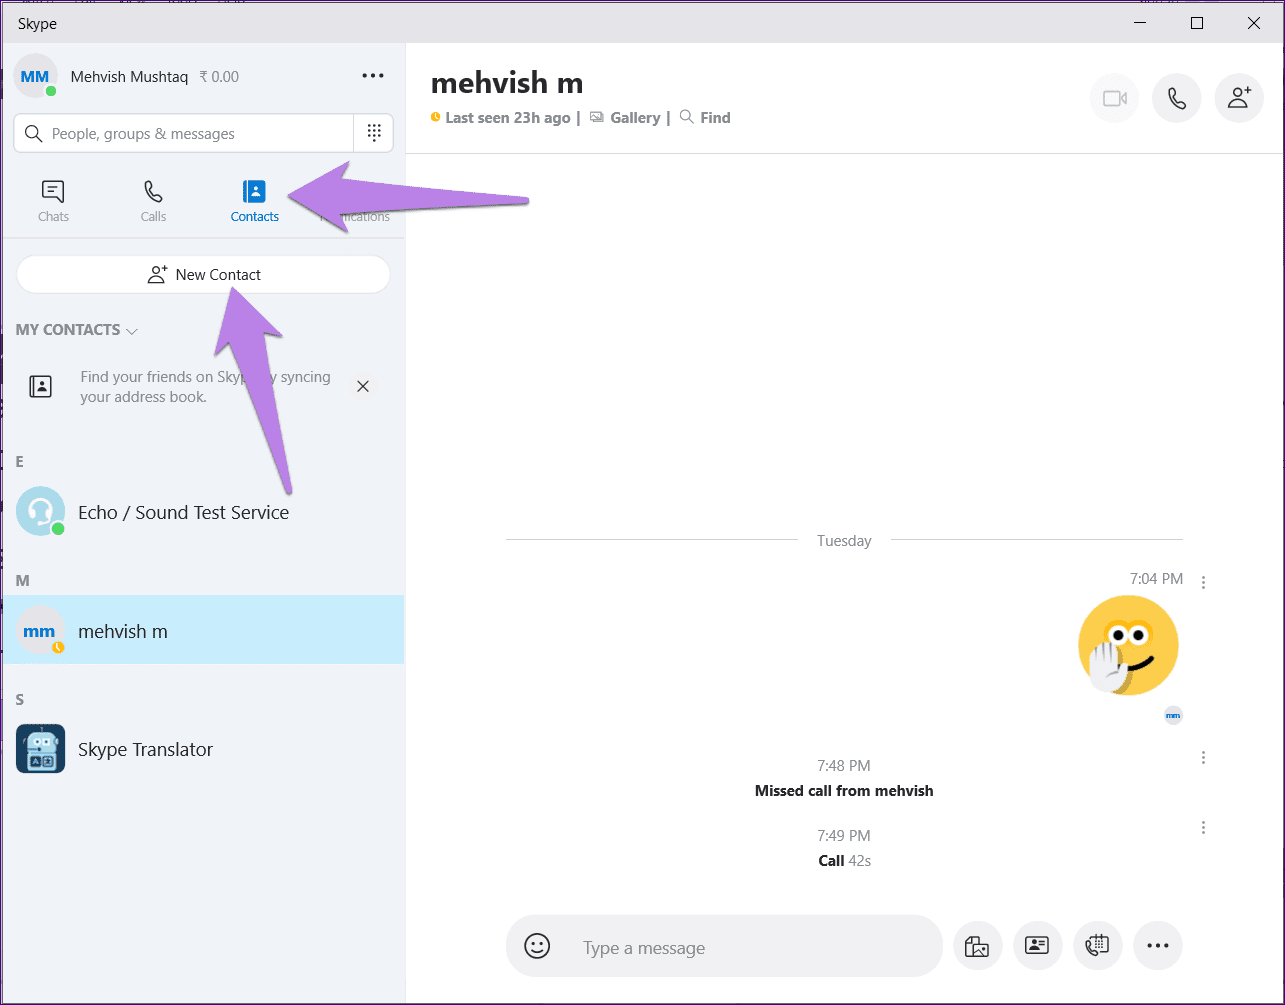Click the address book sync icon
This screenshot has width=1285, height=1005.
point(41,386)
